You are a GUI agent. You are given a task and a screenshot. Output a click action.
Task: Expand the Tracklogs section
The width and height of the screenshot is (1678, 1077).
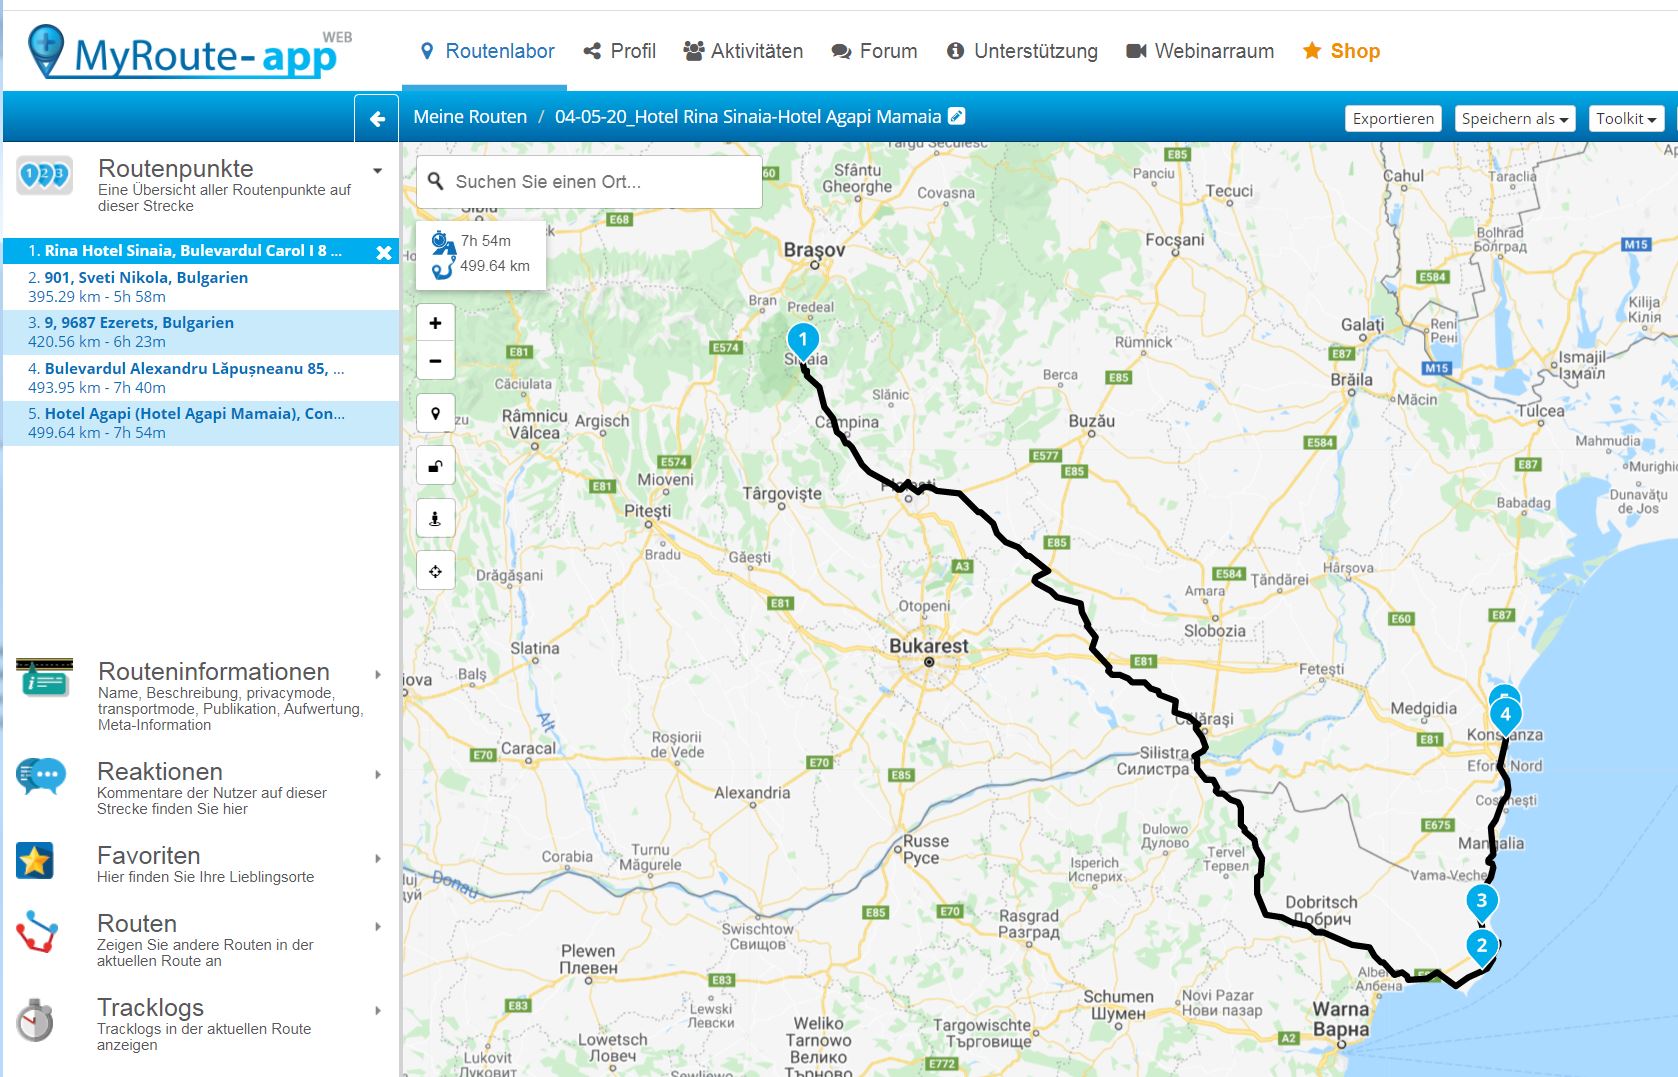(377, 1011)
